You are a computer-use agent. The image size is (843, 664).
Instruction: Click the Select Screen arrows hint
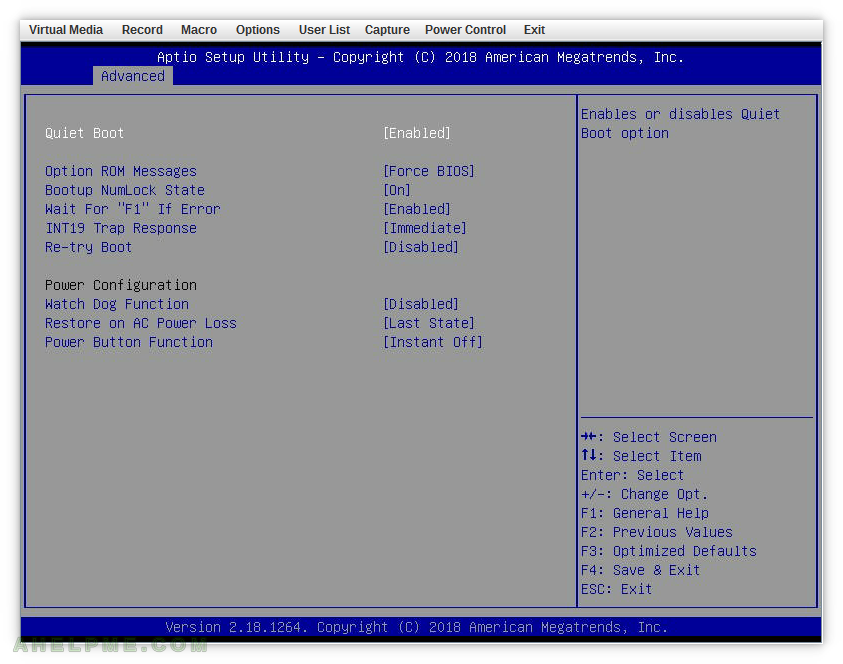[648, 437]
